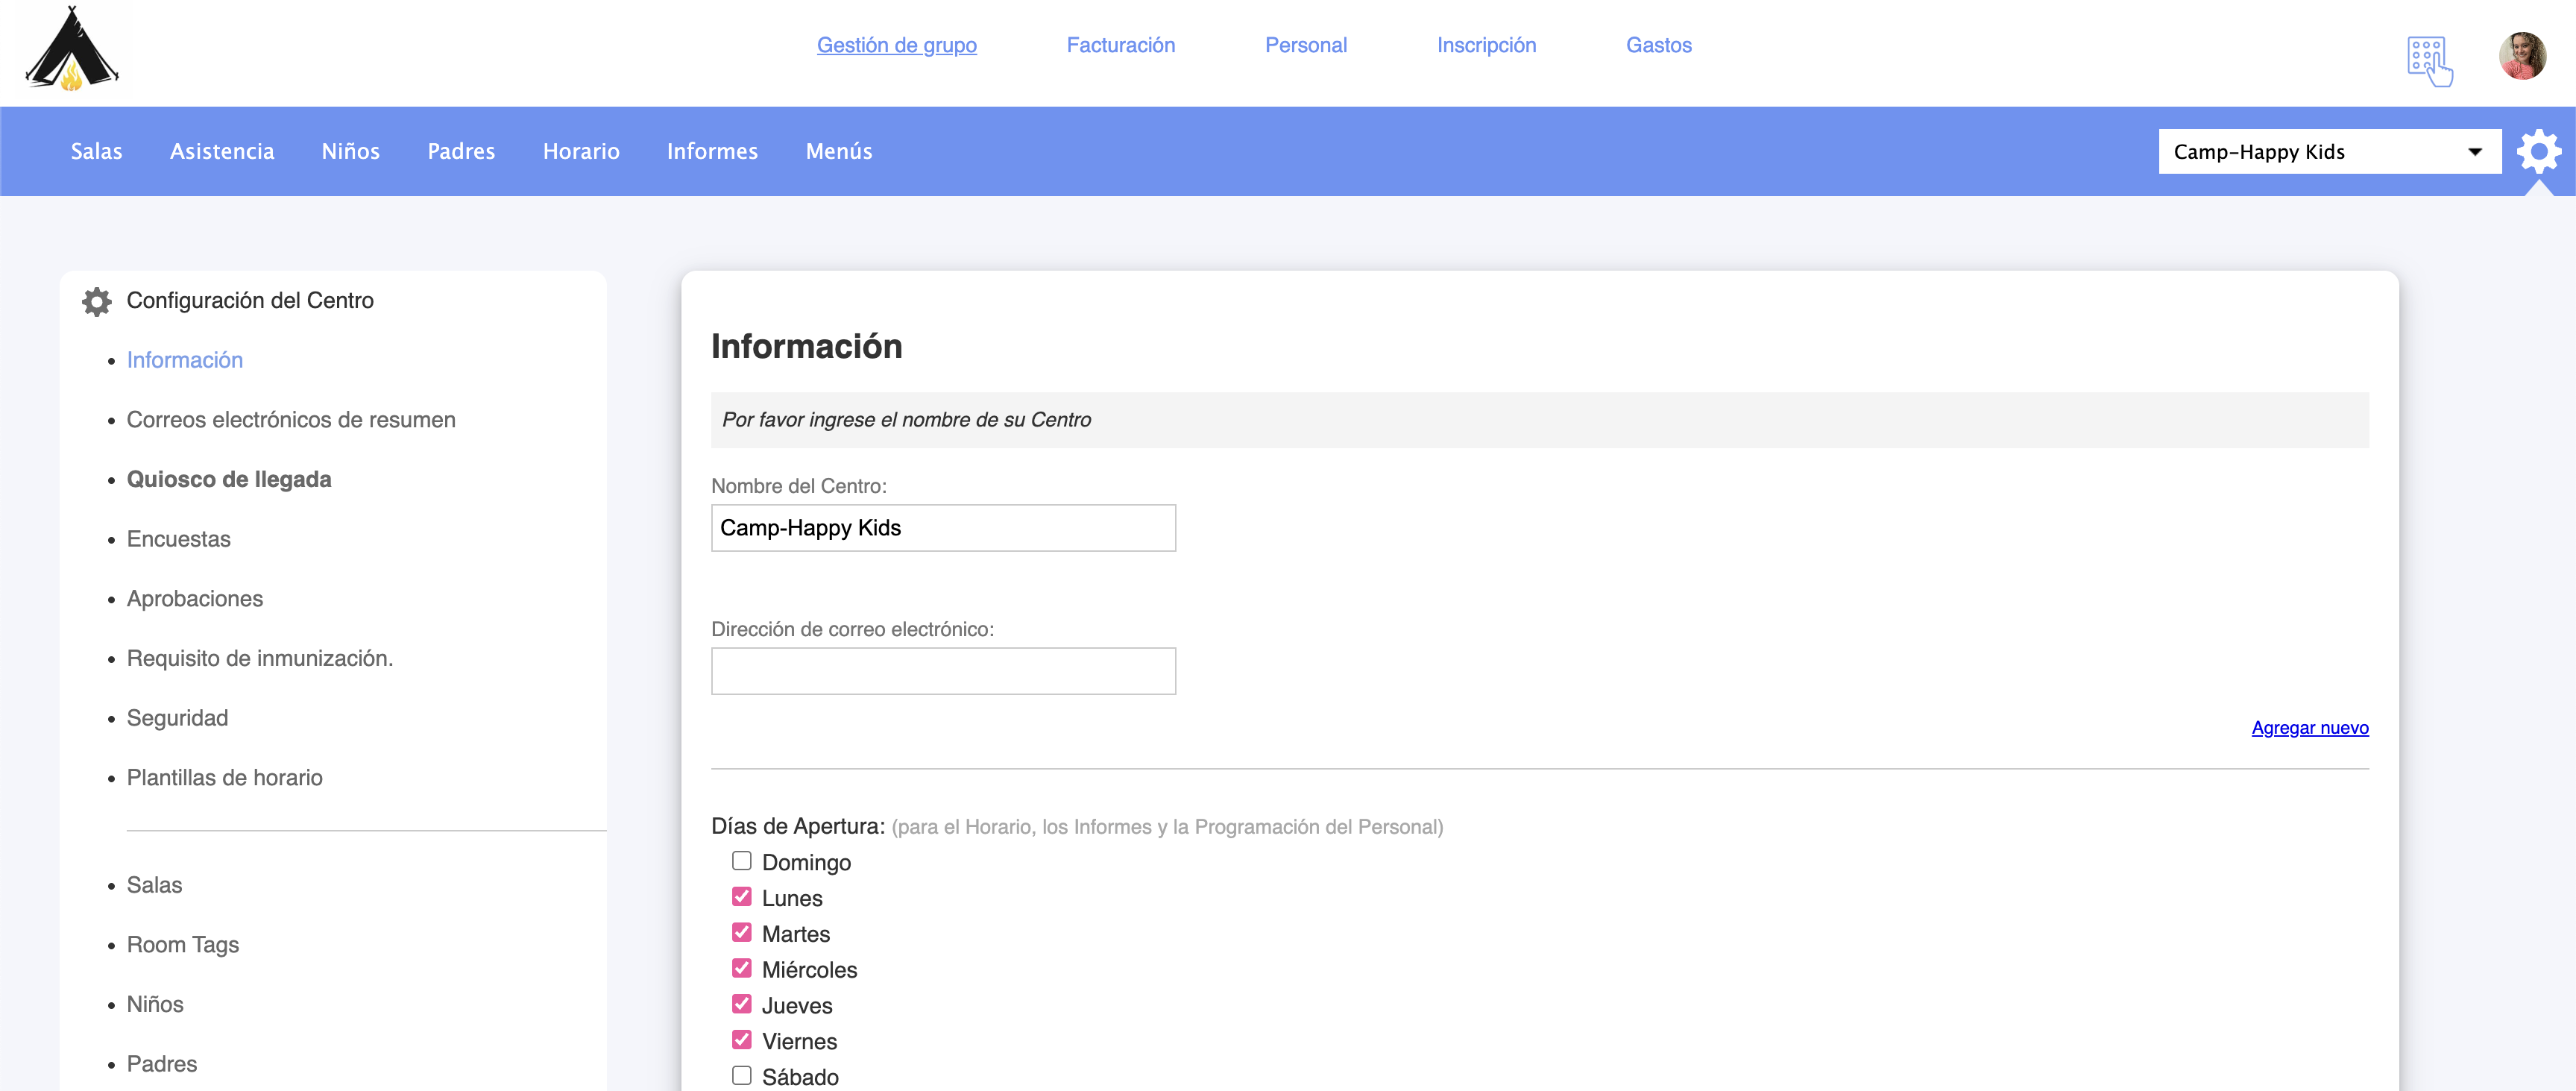This screenshot has width=2576, height=1091.
Task: Uncheck the Lunes opening day
Action: [741, 897]
